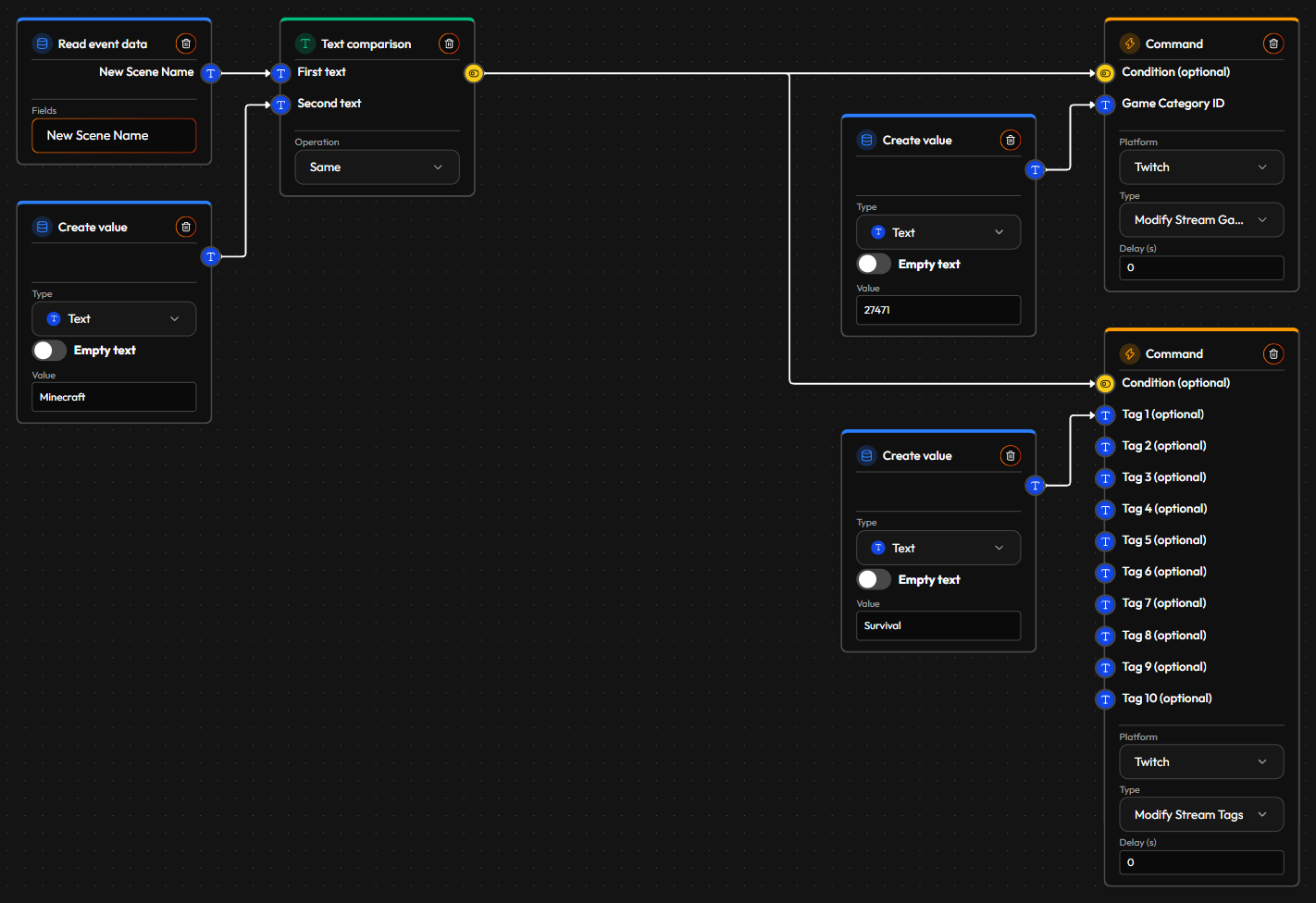Expand Type dropdown in the Survival value node

938,548
